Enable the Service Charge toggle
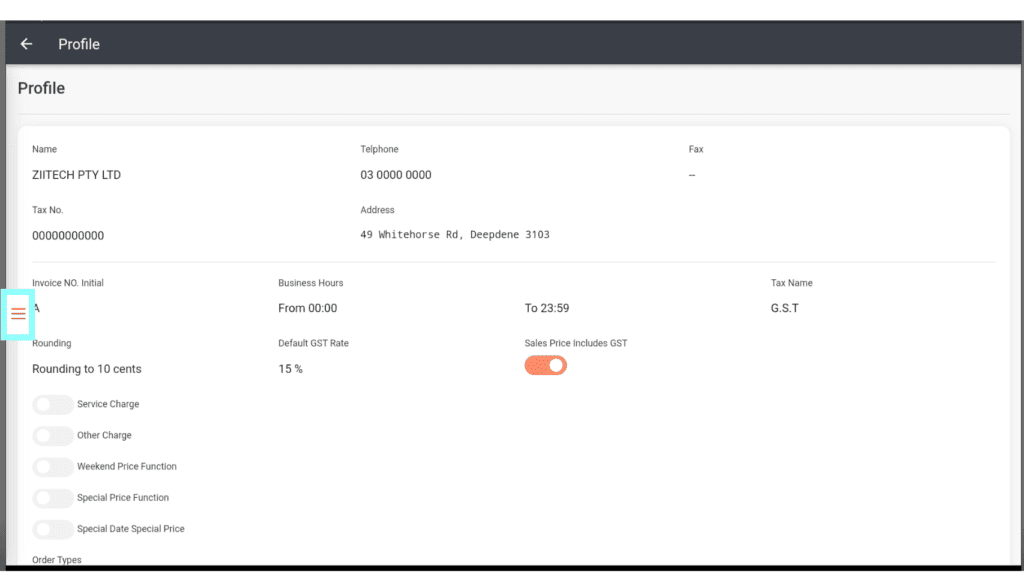Image resolution: width=1024 pixels, height=583 pixels. pyautogui.click(x=52, y=405)
